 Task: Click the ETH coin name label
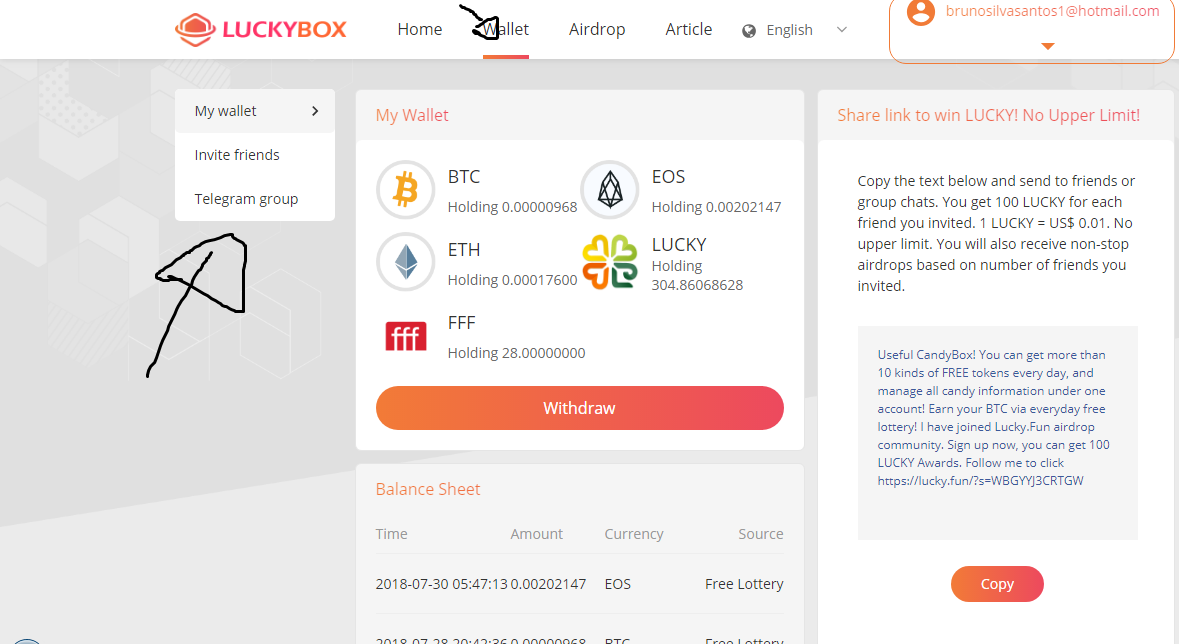click(464, 250)
